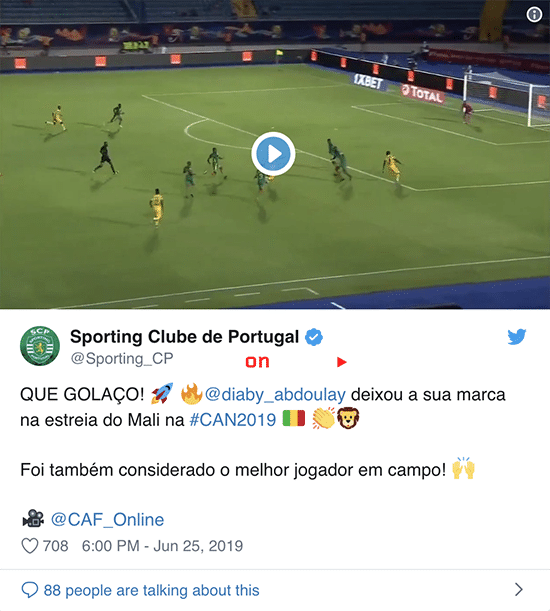Screen dimensions: 550x611
Task: Click the Twitter bird logo
Action: (x=517, y=337)
